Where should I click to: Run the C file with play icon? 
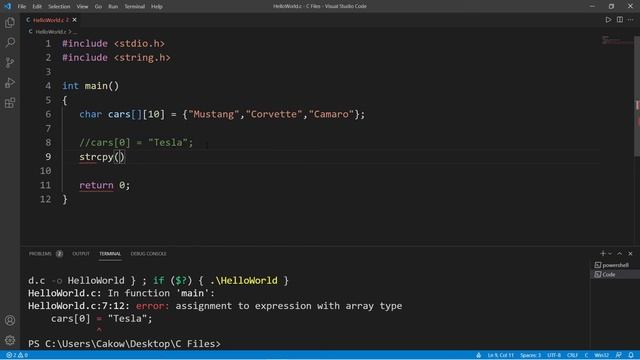coord(608,20)
